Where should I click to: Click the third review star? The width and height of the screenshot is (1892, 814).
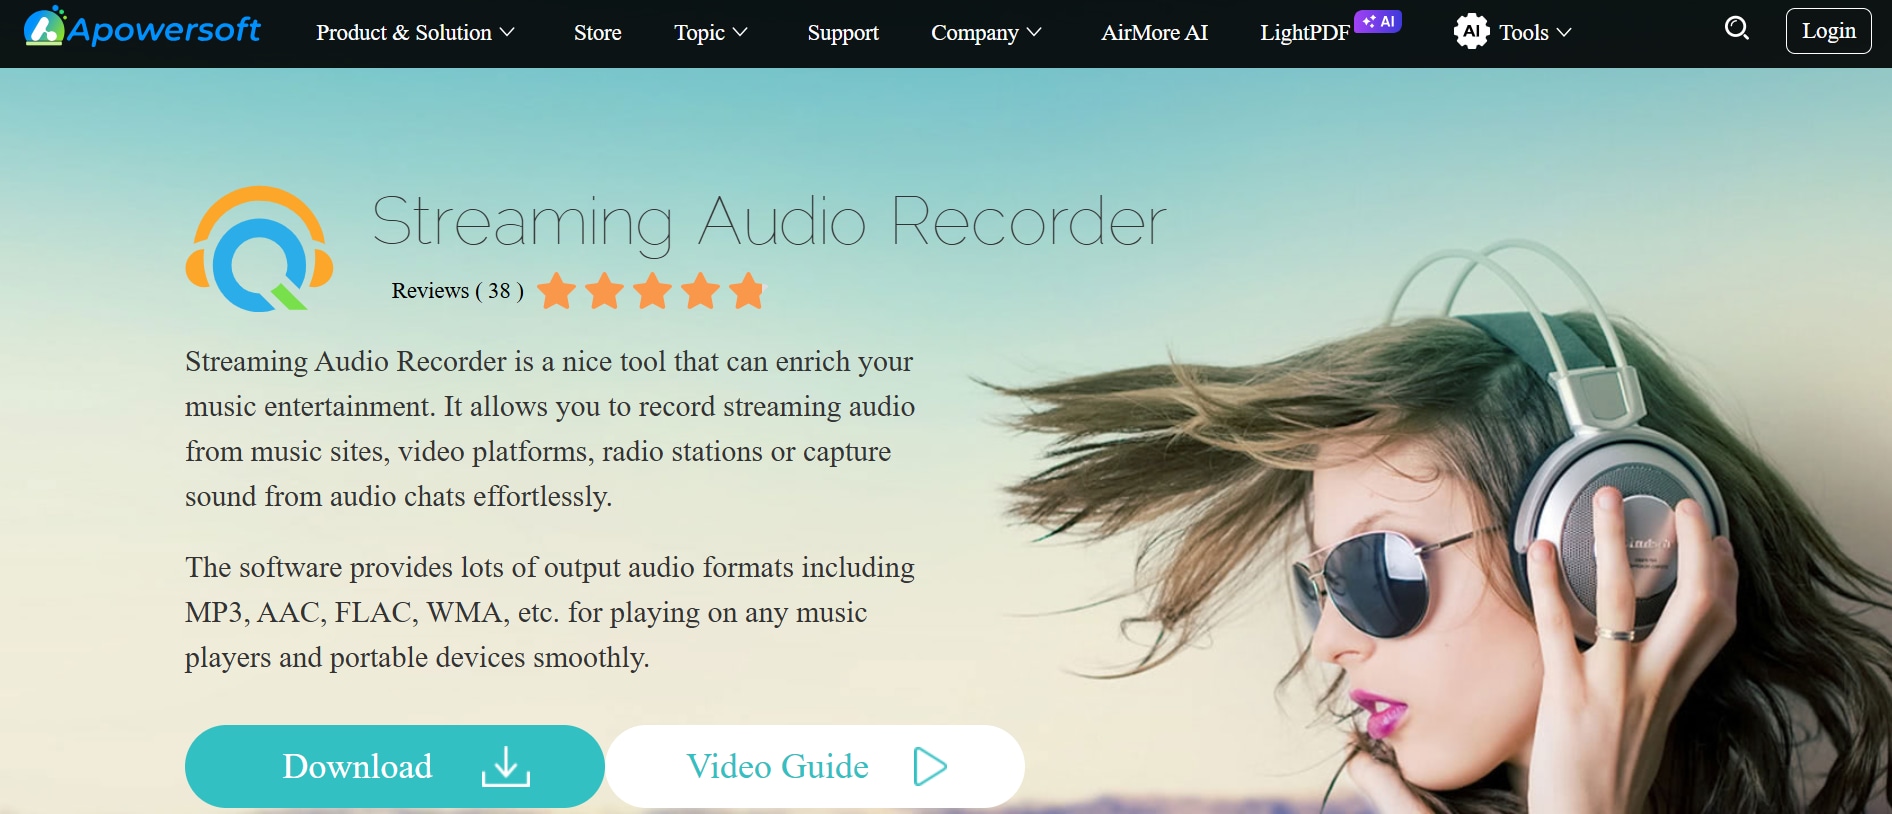tap(652, 291)
